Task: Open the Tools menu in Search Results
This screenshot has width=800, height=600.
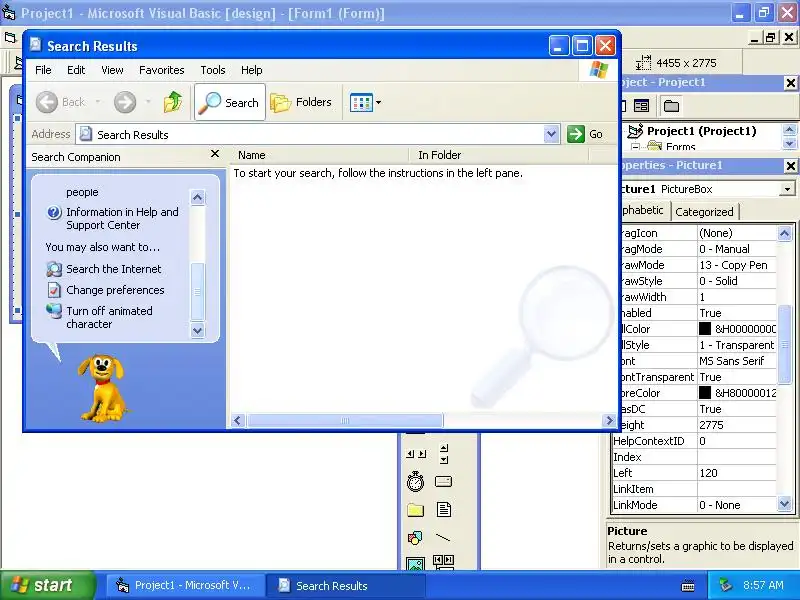Action: point(213,70)
